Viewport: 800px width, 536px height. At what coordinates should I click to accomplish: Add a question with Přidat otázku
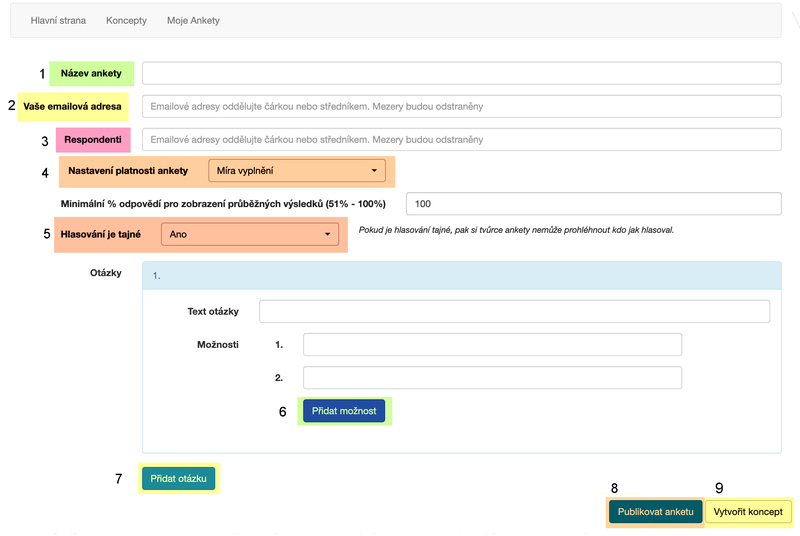tap(178, 479)
